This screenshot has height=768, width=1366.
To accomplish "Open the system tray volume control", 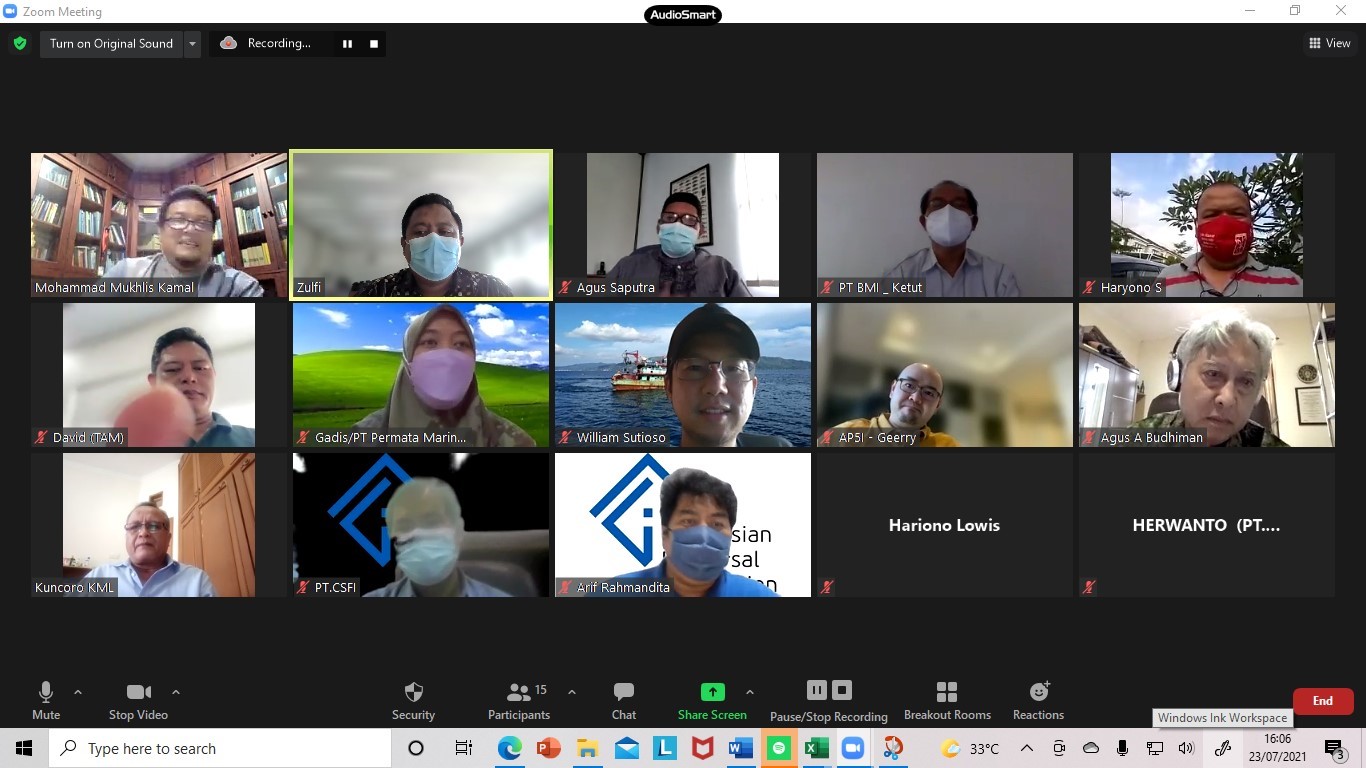I will pyautogui.click(x=1186, y=748).
